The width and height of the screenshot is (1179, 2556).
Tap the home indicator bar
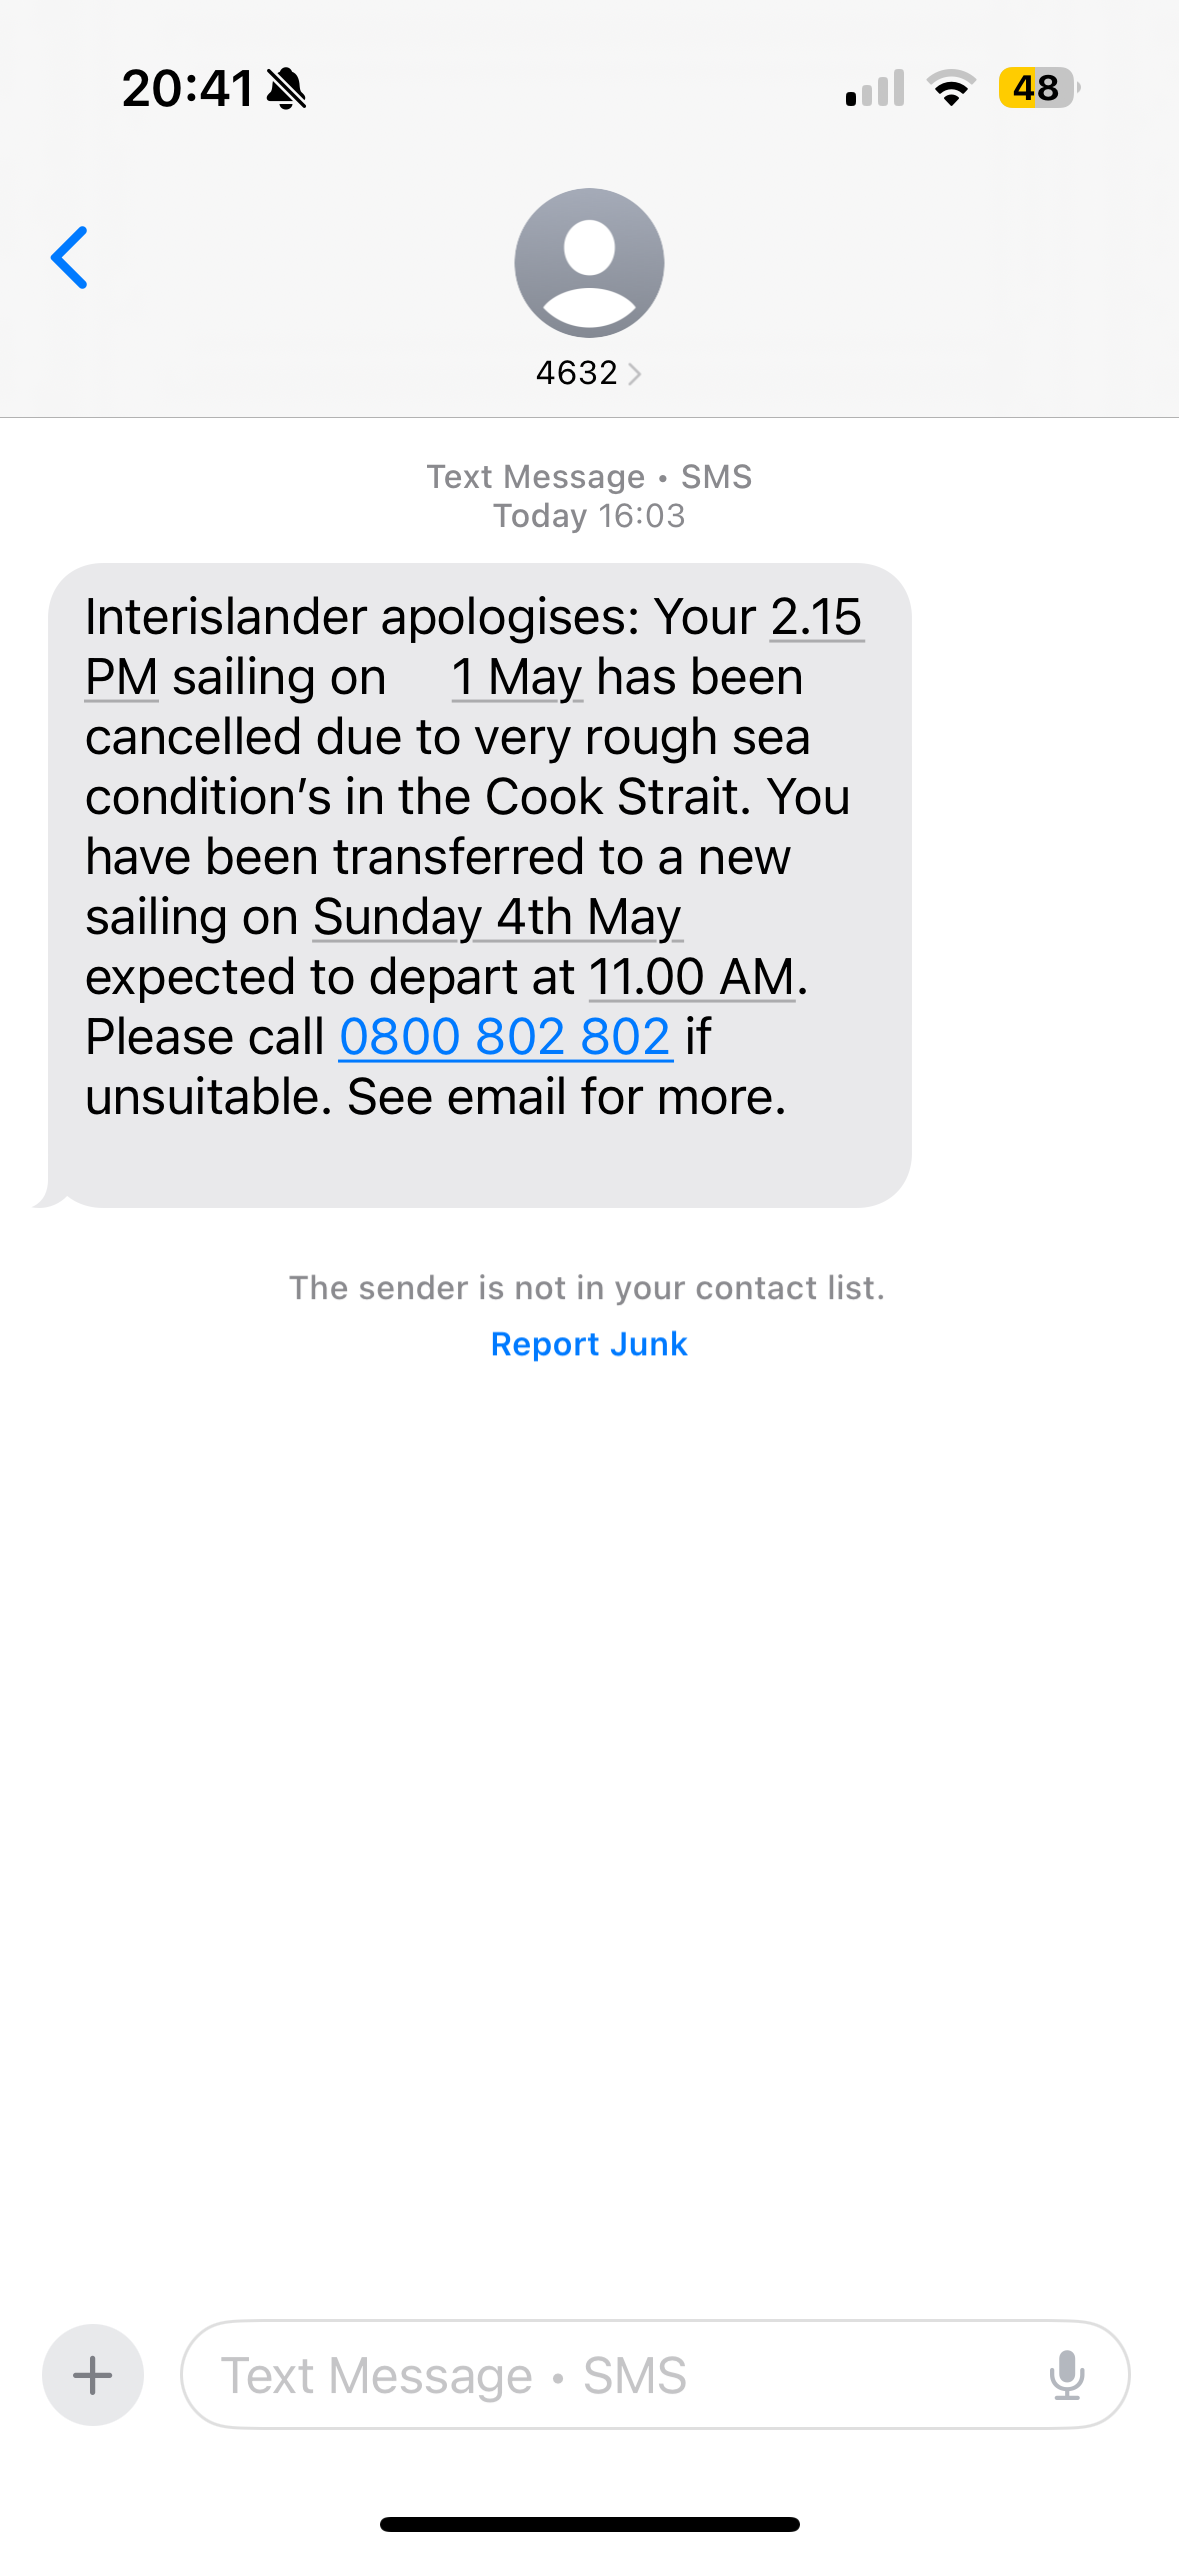[x=590, y=2524]
